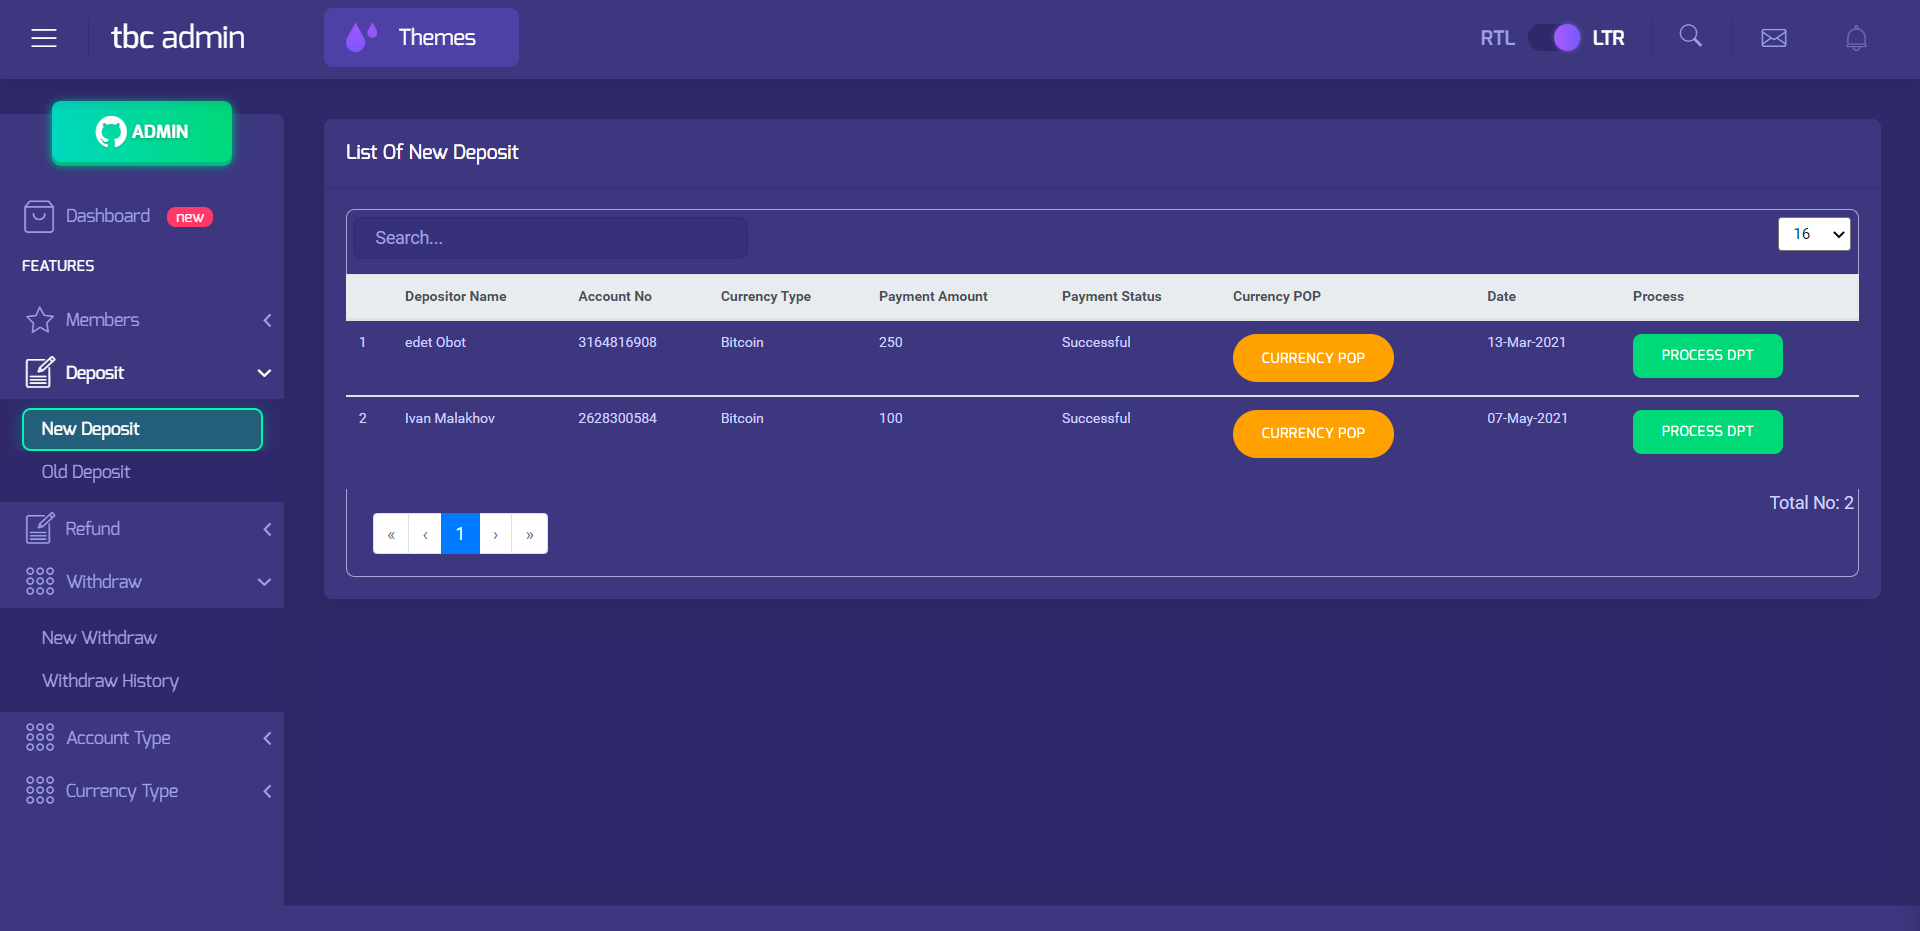Image resolution: width=1920 pixels, height=931 pixels.
Task: Open the hamburger menu icon
Action: tap(44, 37)
